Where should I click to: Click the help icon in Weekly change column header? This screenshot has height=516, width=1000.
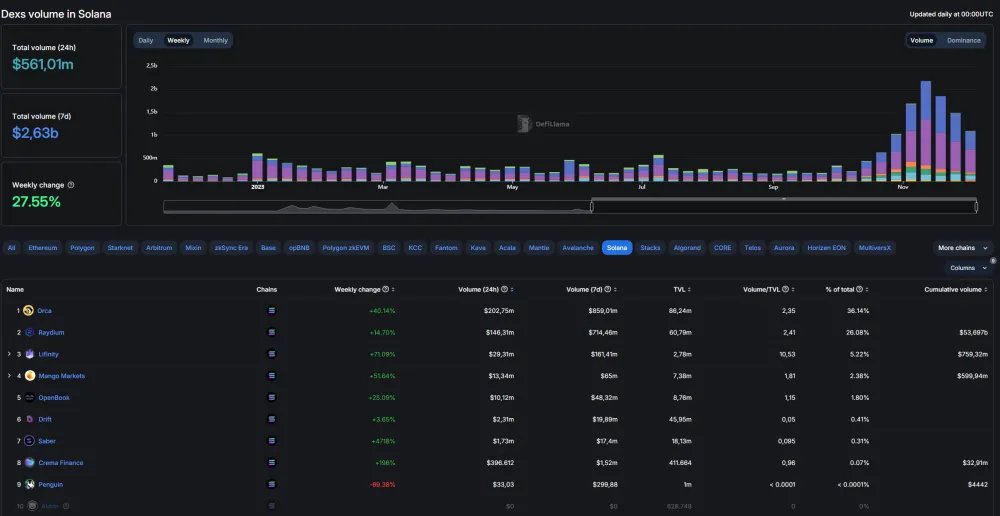click(385, 290)
